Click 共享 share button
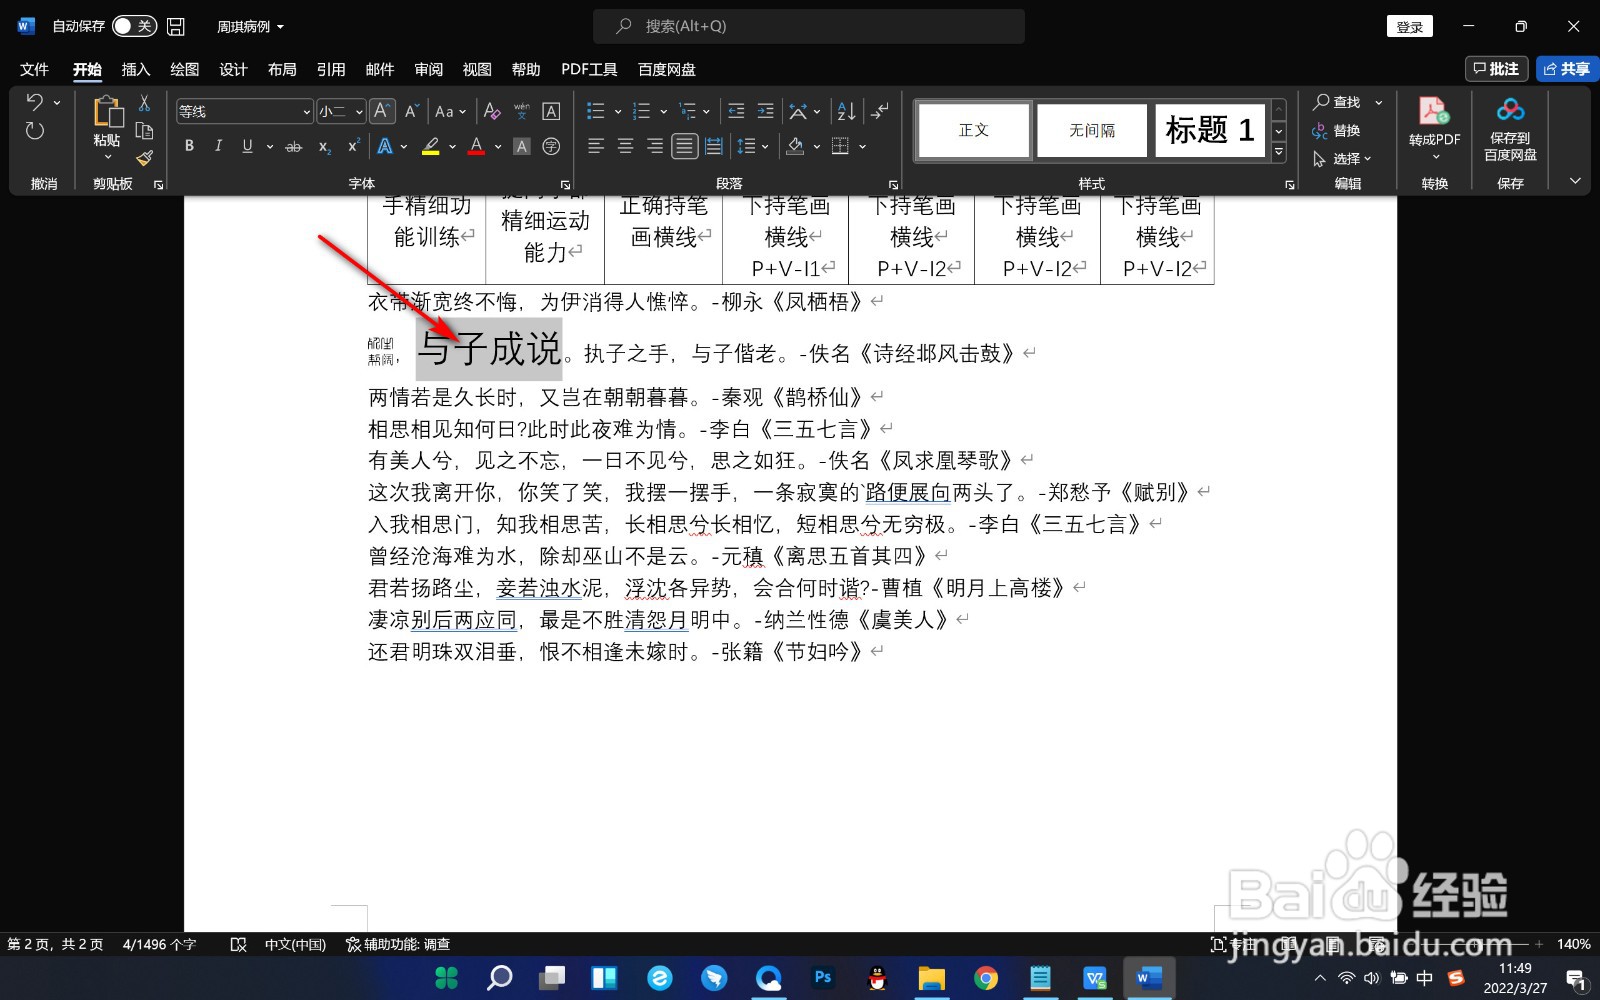 tap(1567, 69)
